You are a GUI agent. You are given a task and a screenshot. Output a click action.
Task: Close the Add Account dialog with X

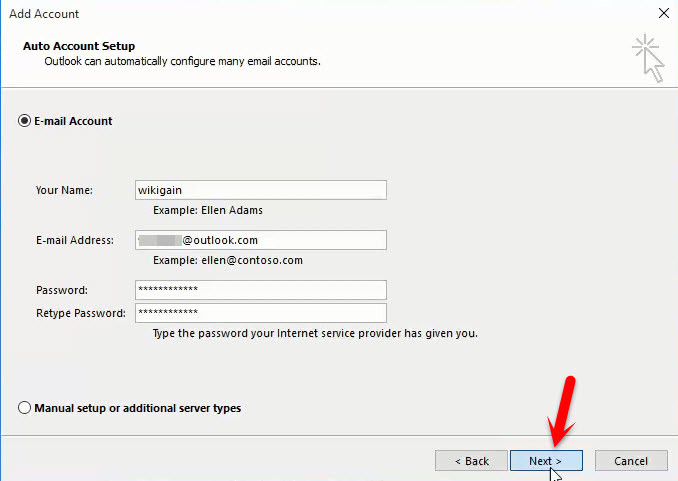tap(664, 13)
